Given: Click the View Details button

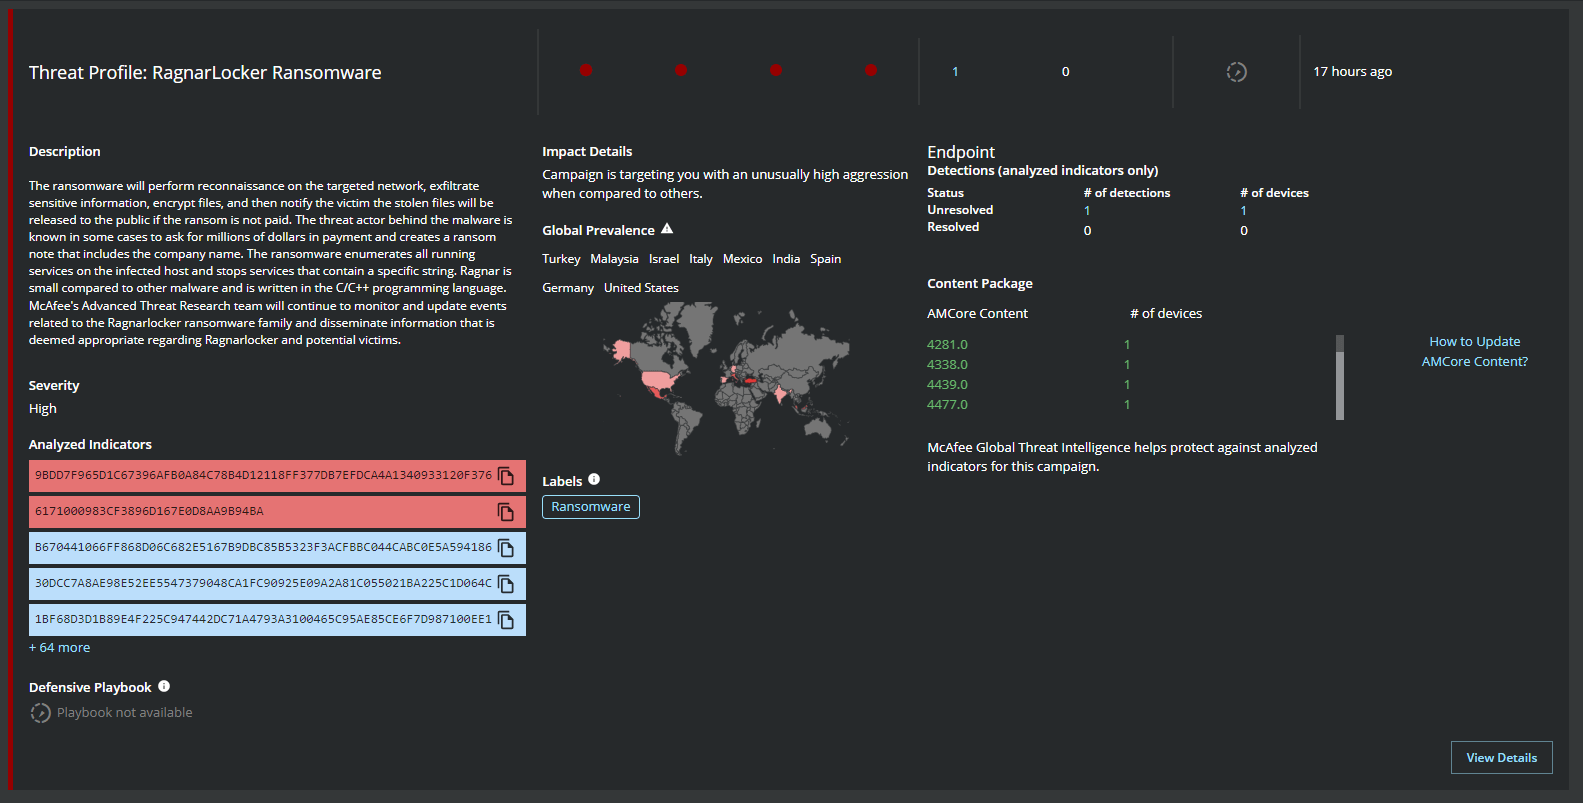Looking at the screenshot, I should [1502, 758].
